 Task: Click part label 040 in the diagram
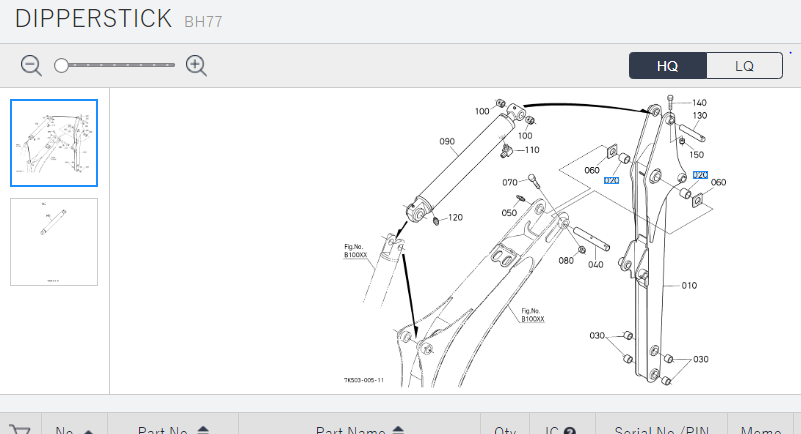pyautogui.click(x=595, y=264)
